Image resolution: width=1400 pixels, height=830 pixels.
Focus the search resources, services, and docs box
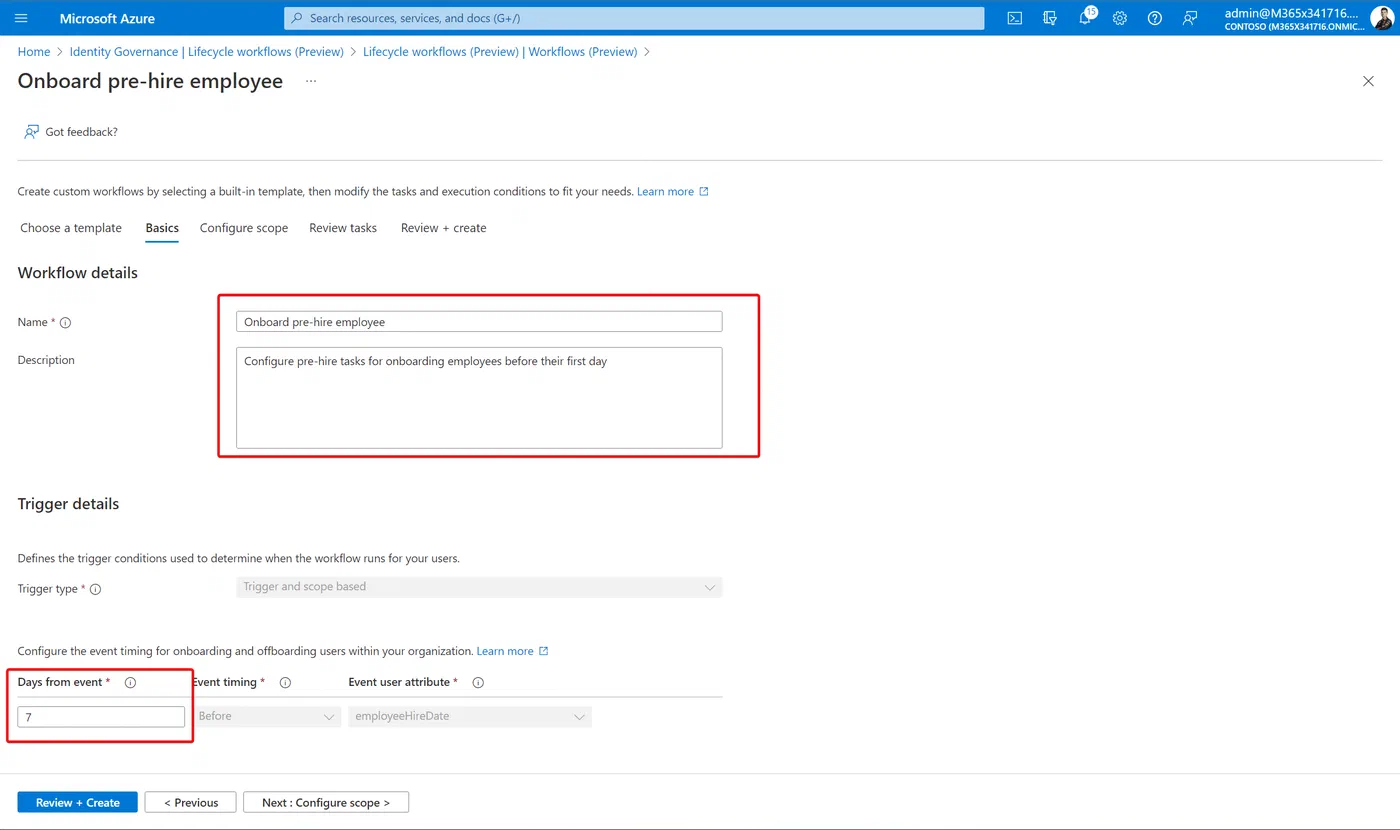(x=634, y=18)
